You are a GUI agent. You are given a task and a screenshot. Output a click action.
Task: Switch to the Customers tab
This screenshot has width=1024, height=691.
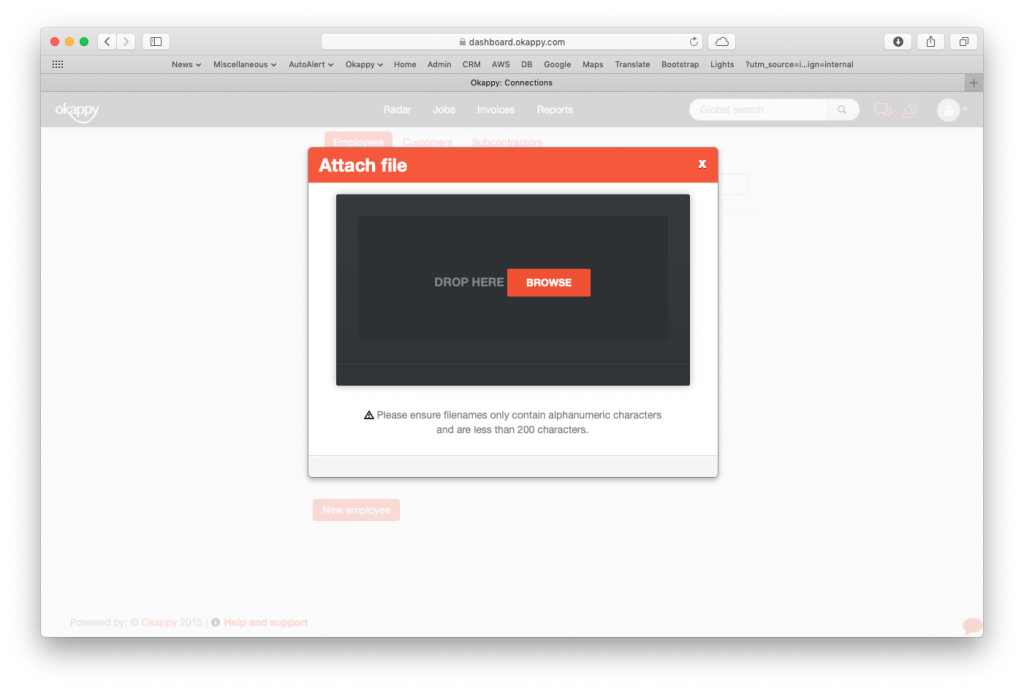pos(427,142)
